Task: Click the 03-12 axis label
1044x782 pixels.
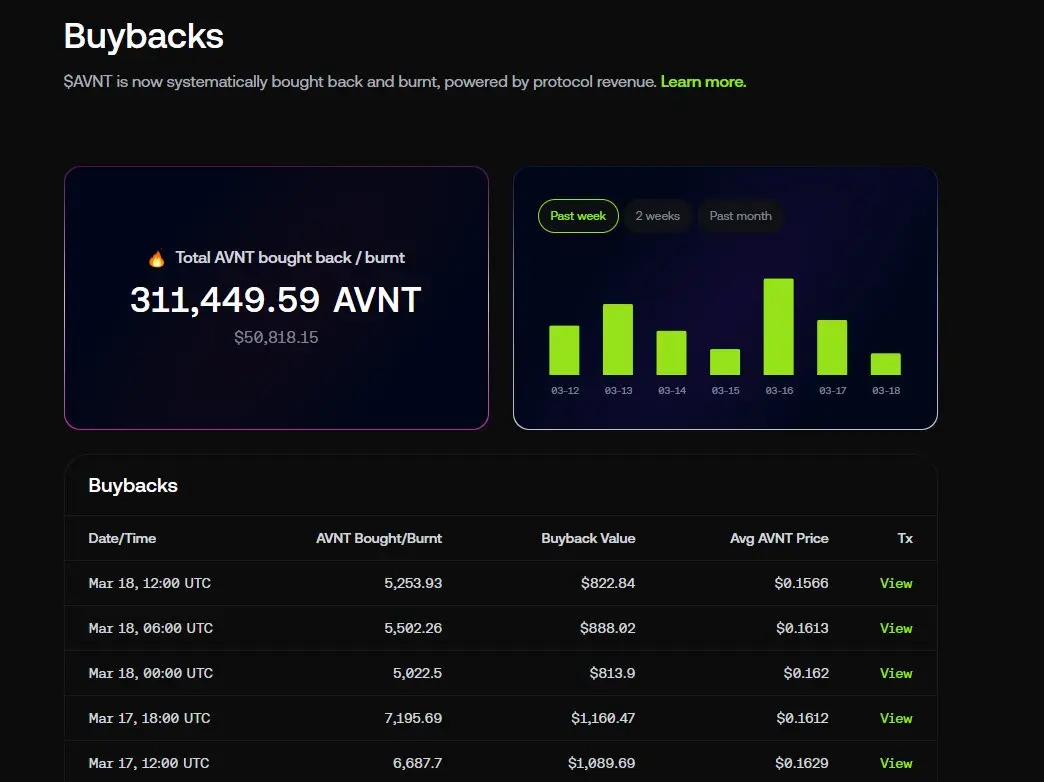Action: coord(565,391)
